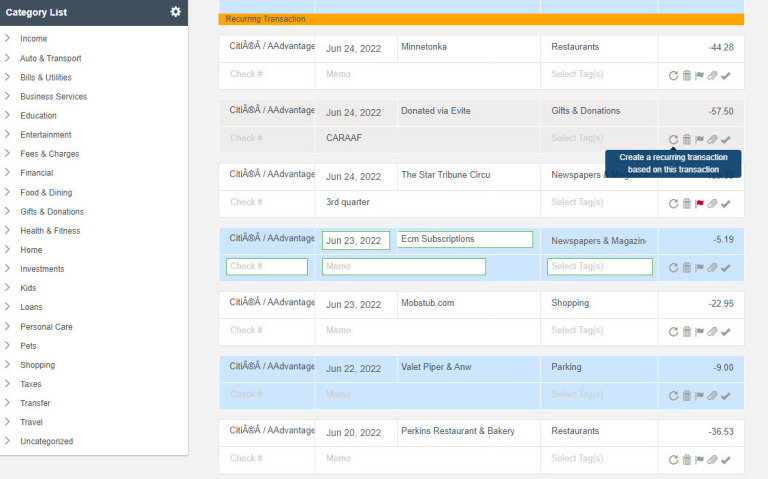The image size is (768, 479).
Task: Mark Valet Piper transaction cleared
Action: click(x=726, y=396)
